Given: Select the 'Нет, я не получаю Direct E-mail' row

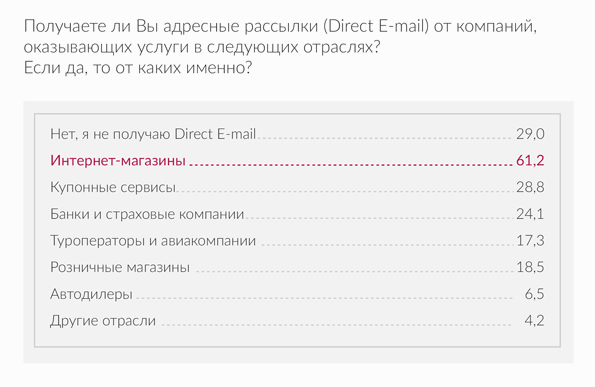Looking at the screenshot, I should pyautogui.click(x=297, y=134).
